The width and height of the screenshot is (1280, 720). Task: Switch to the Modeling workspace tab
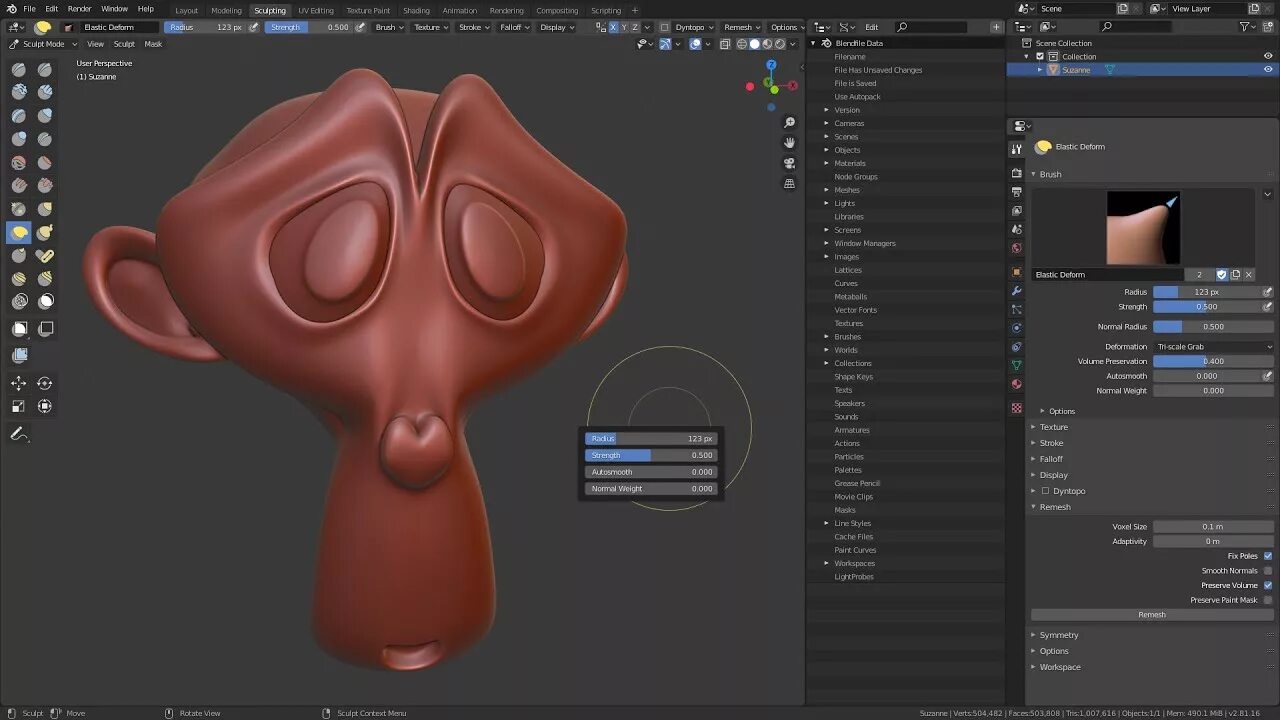[226, 10]
